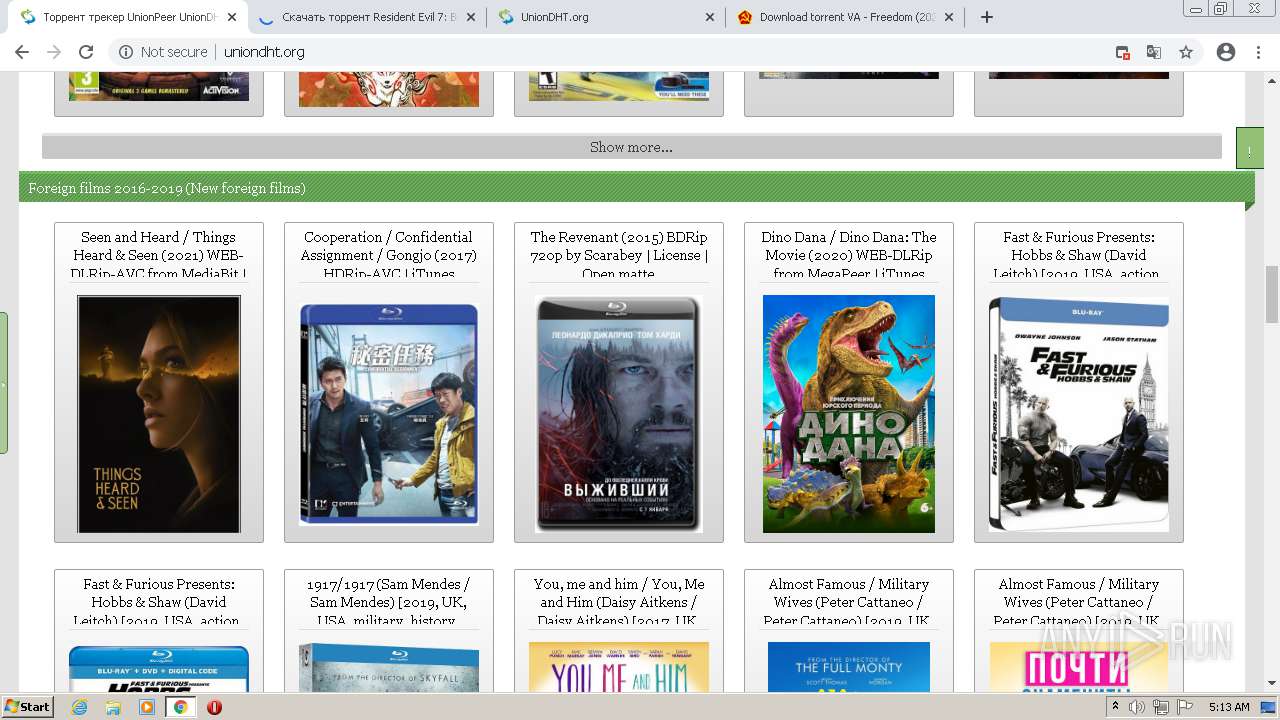Click the Full Monty director poster thumbnail
Screen dimensions: 1280x720
849,667
